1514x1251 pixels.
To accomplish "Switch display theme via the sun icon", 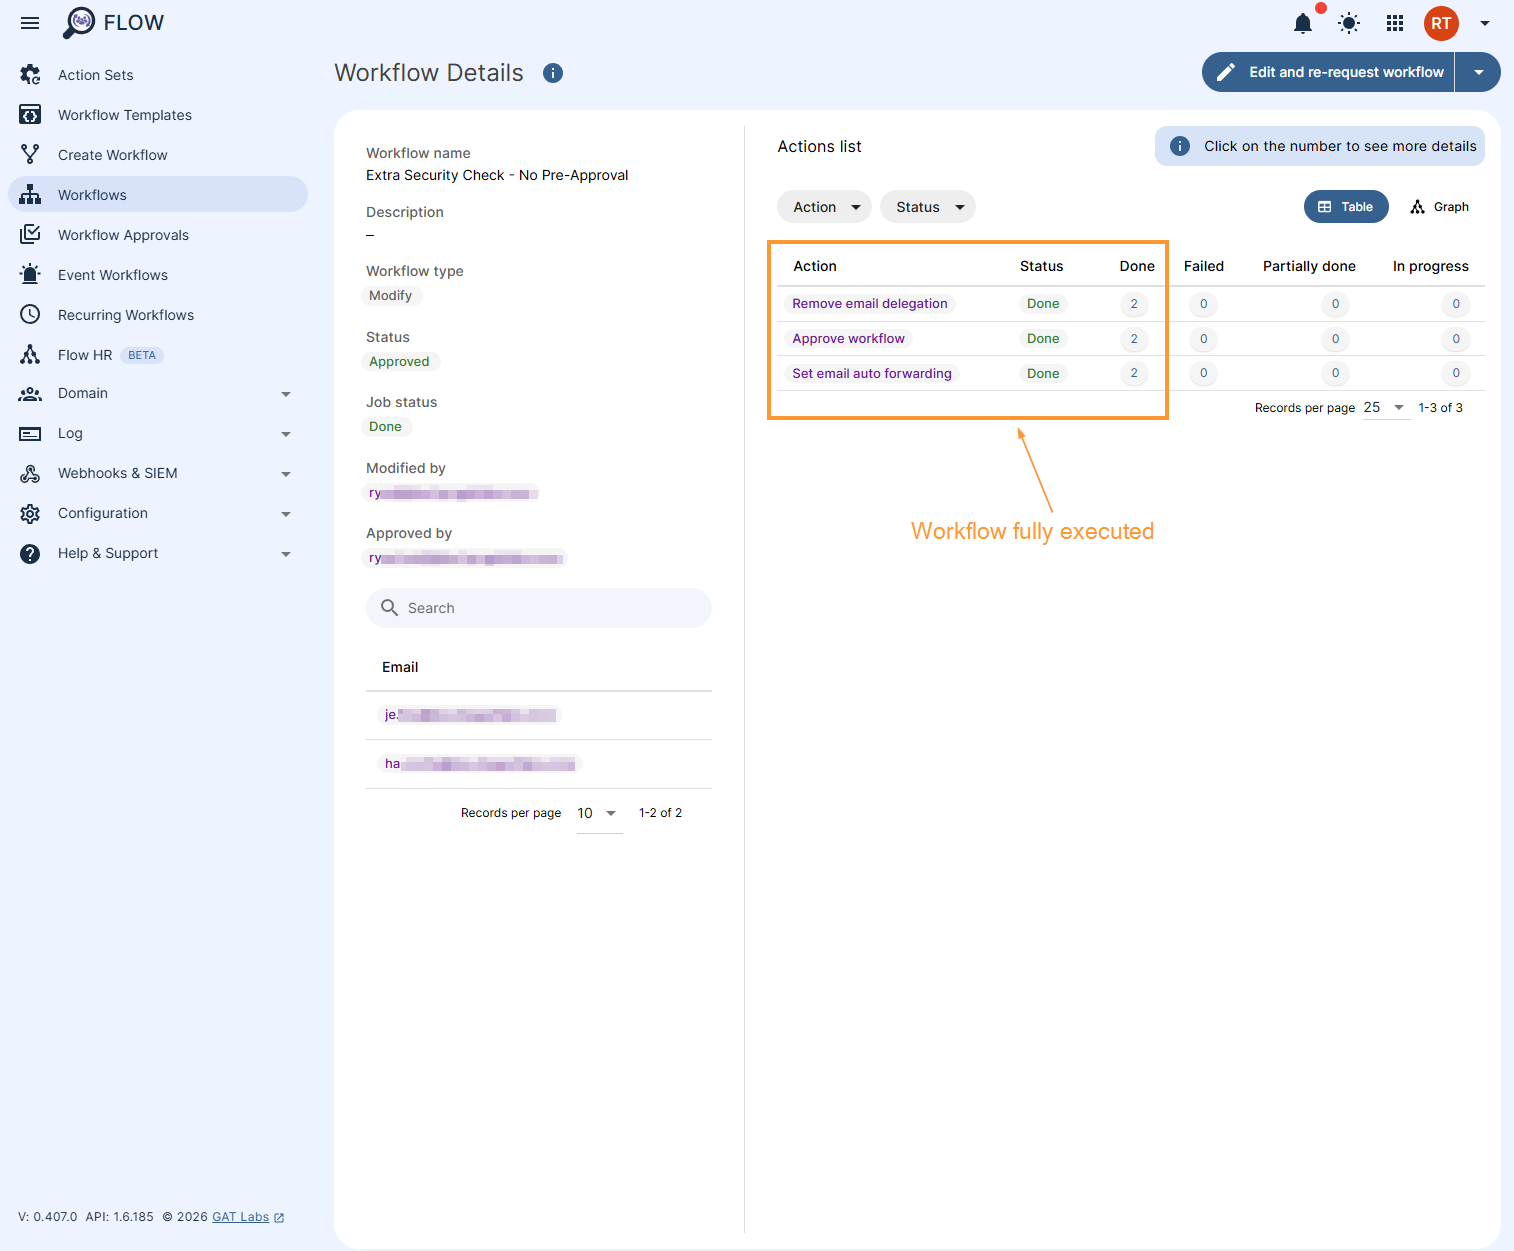I will 1348,23.
